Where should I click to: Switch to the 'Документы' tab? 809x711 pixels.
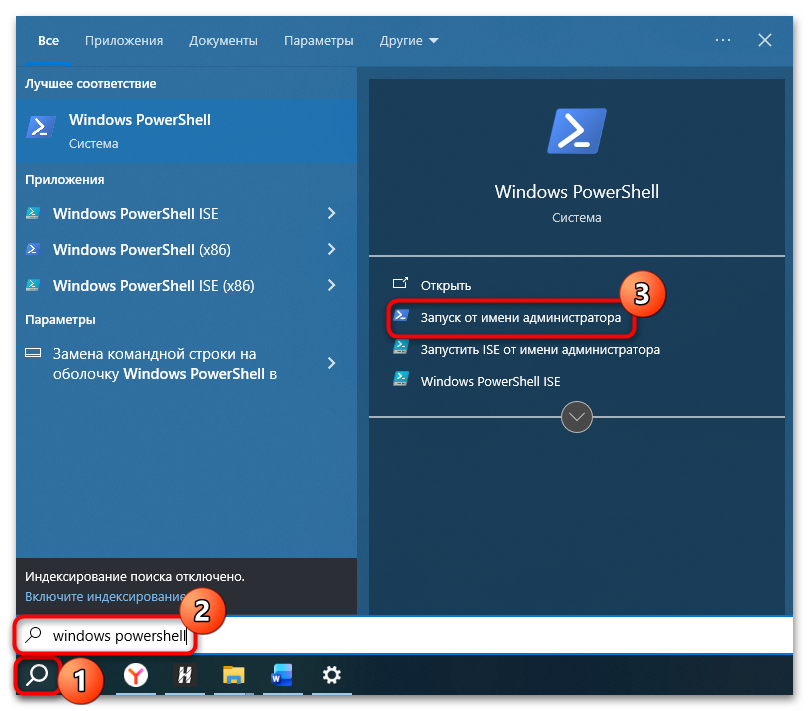point(223,41)
